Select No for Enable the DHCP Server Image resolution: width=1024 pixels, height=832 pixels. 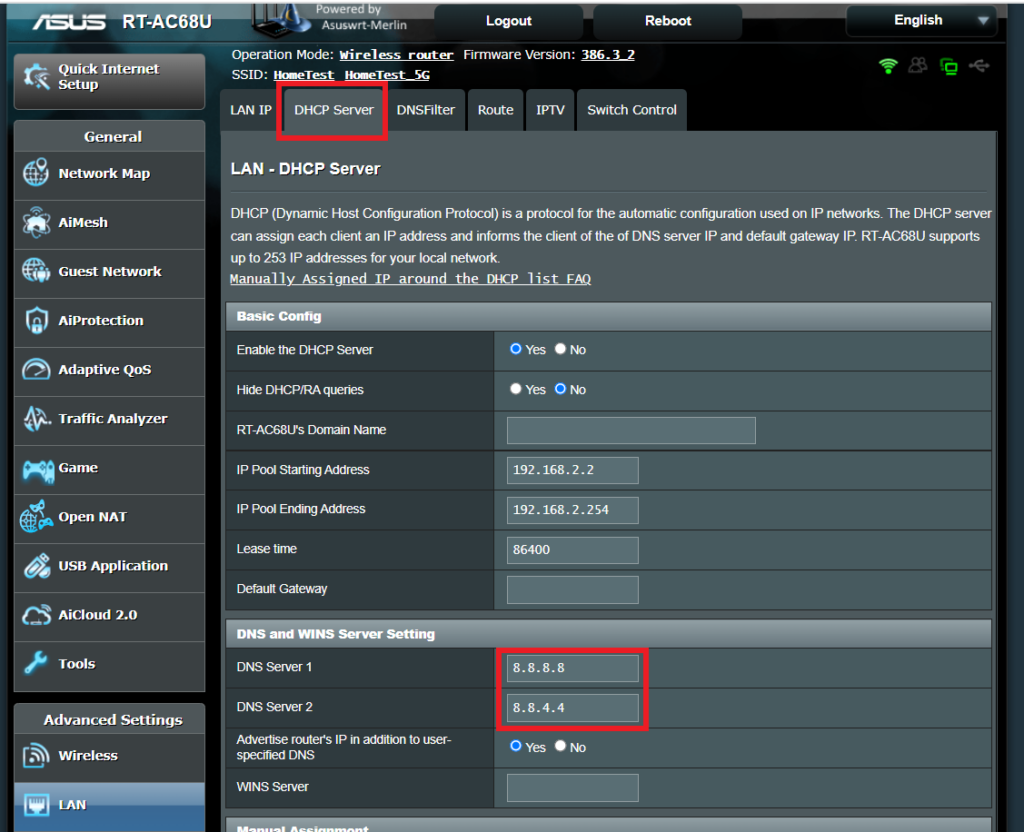point(560,349)
